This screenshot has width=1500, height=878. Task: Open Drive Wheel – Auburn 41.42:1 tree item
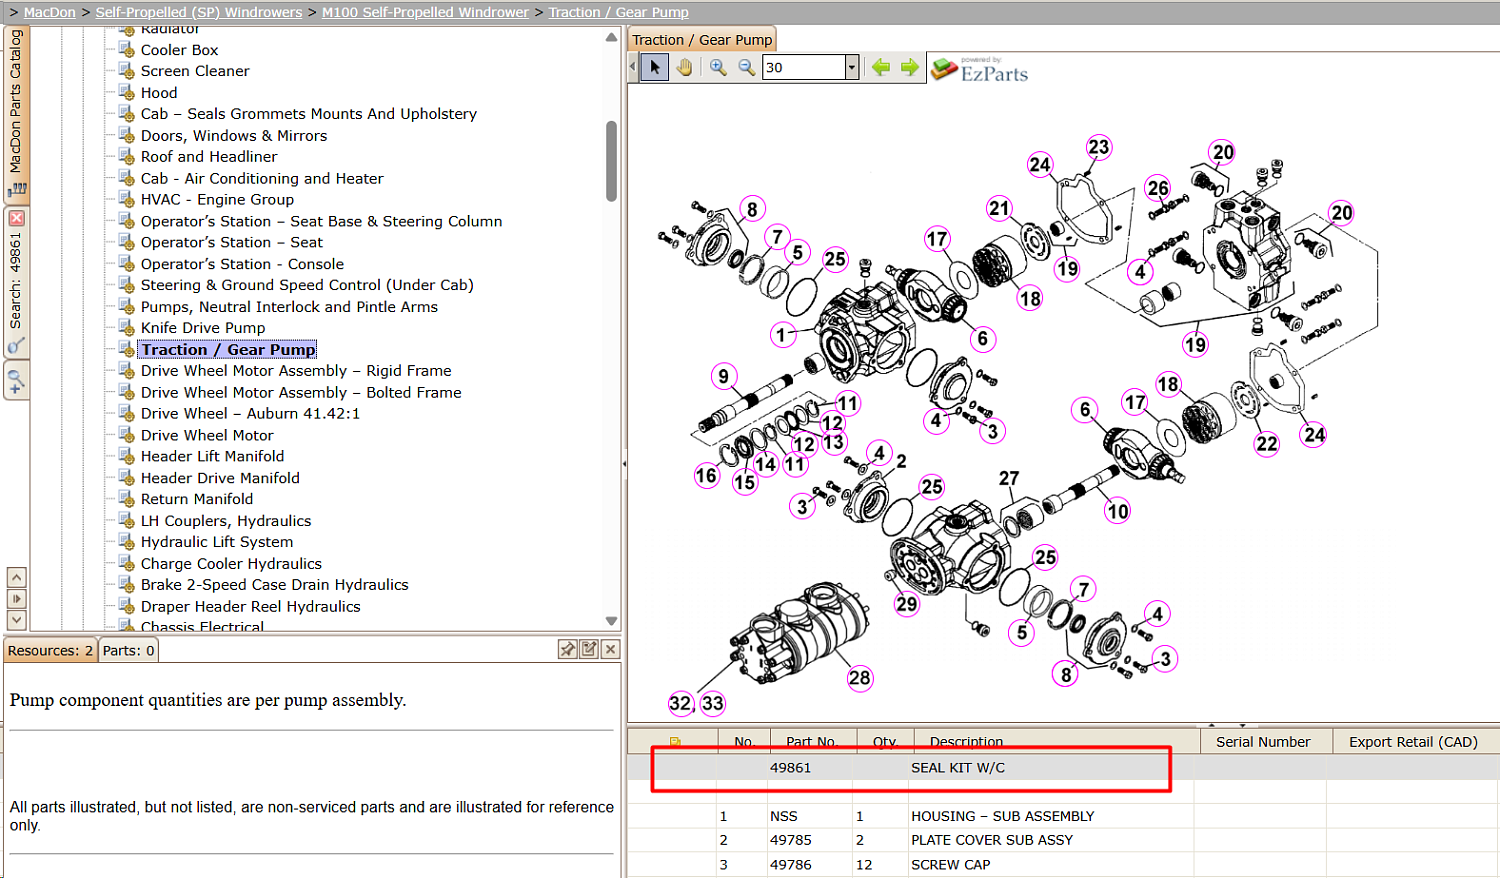250,413
